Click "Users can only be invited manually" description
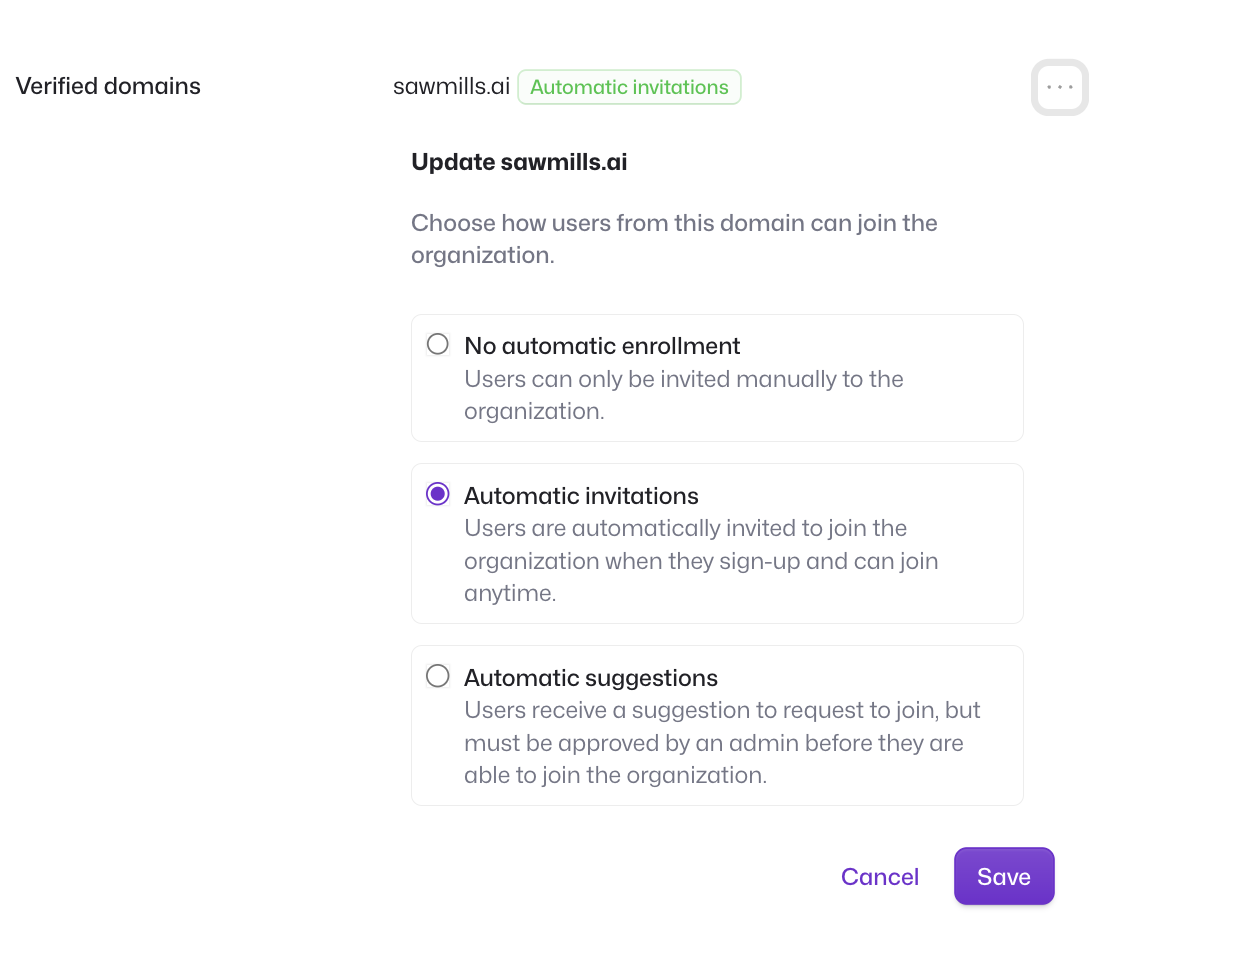The image size is (1260, 954). 684,395
